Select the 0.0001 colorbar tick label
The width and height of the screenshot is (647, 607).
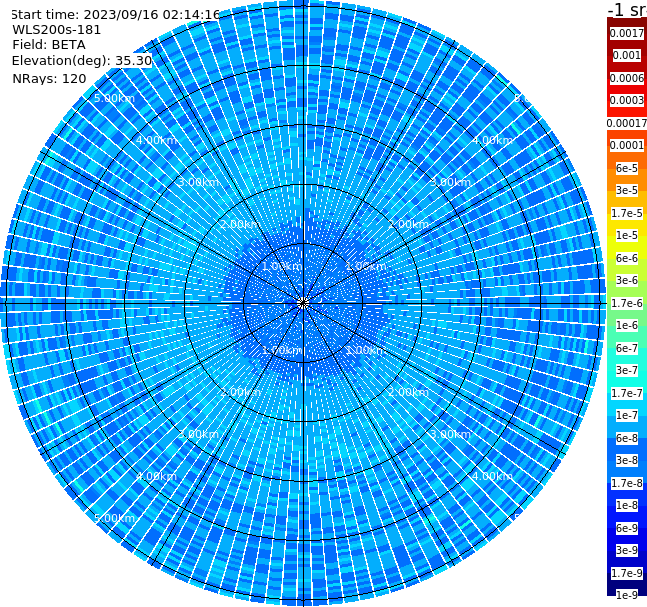click(627, 145)
